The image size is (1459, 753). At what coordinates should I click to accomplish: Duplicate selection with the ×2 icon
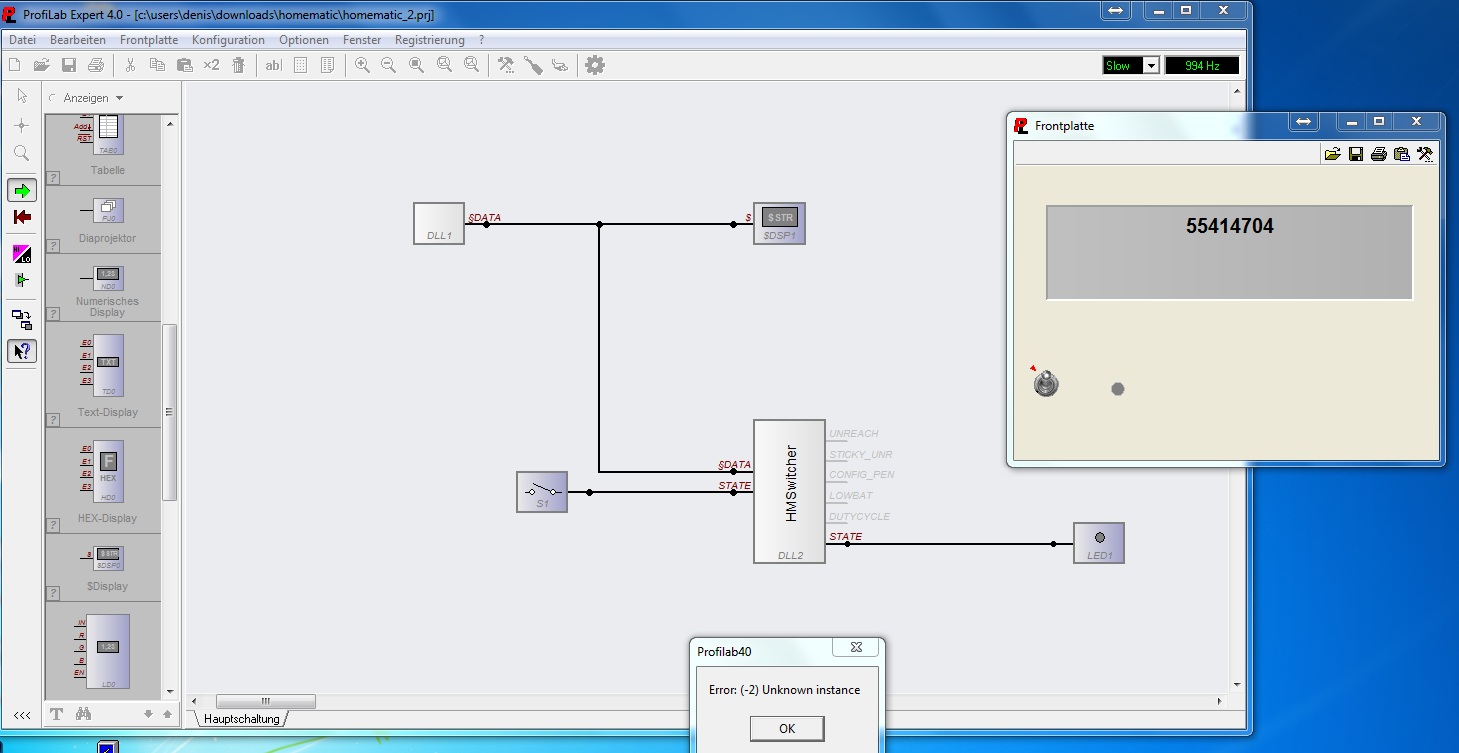[211, 65]
